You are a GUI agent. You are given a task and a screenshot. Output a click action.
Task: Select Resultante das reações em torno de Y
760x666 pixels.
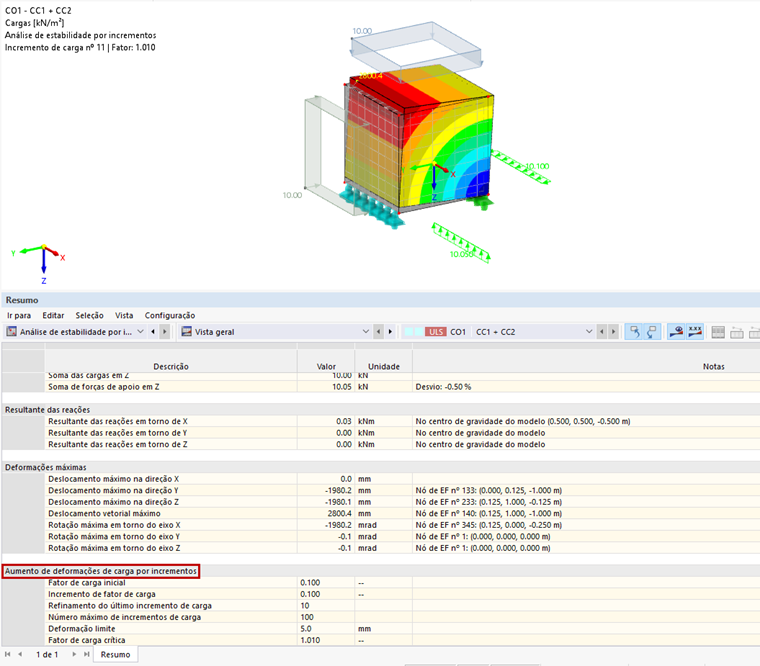point(380,433)
